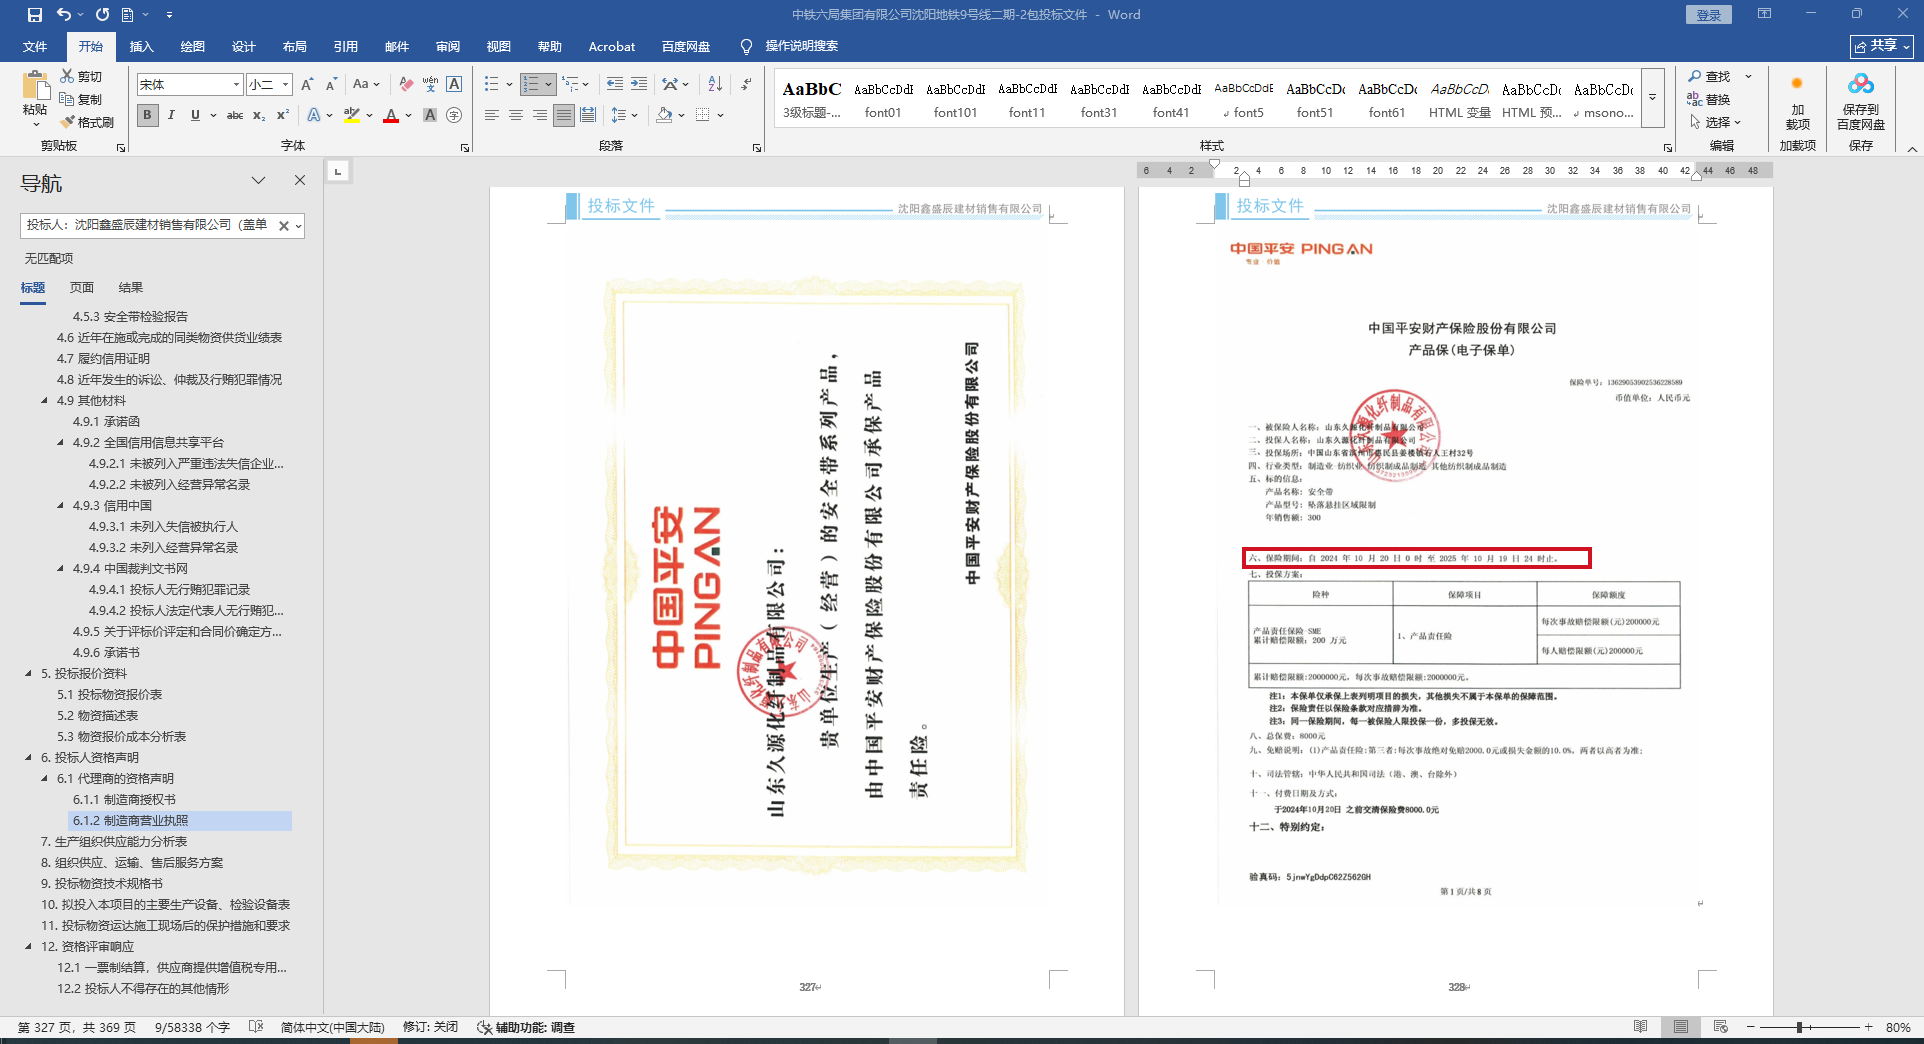The width and height of the screenshot is (1924, 1044).
Task: Open the change case dropdown
Action: [366, 85]
